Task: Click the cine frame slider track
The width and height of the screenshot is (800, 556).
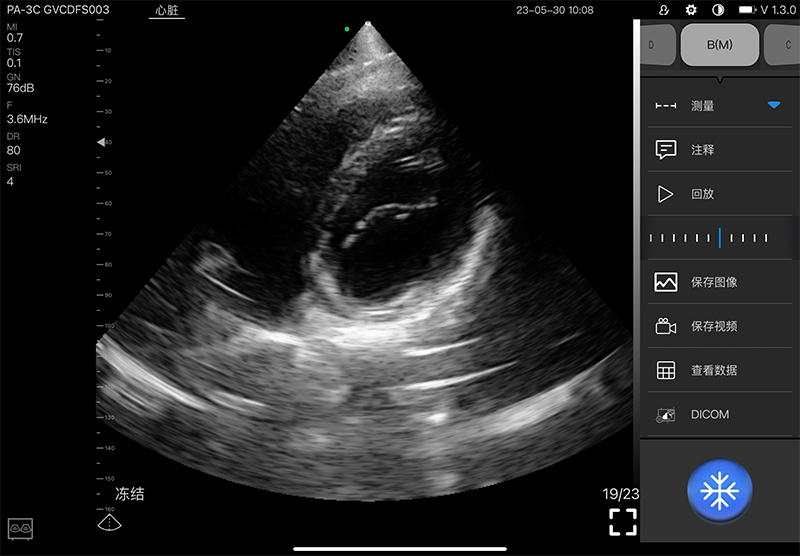Action: click(x=708, y=238)
